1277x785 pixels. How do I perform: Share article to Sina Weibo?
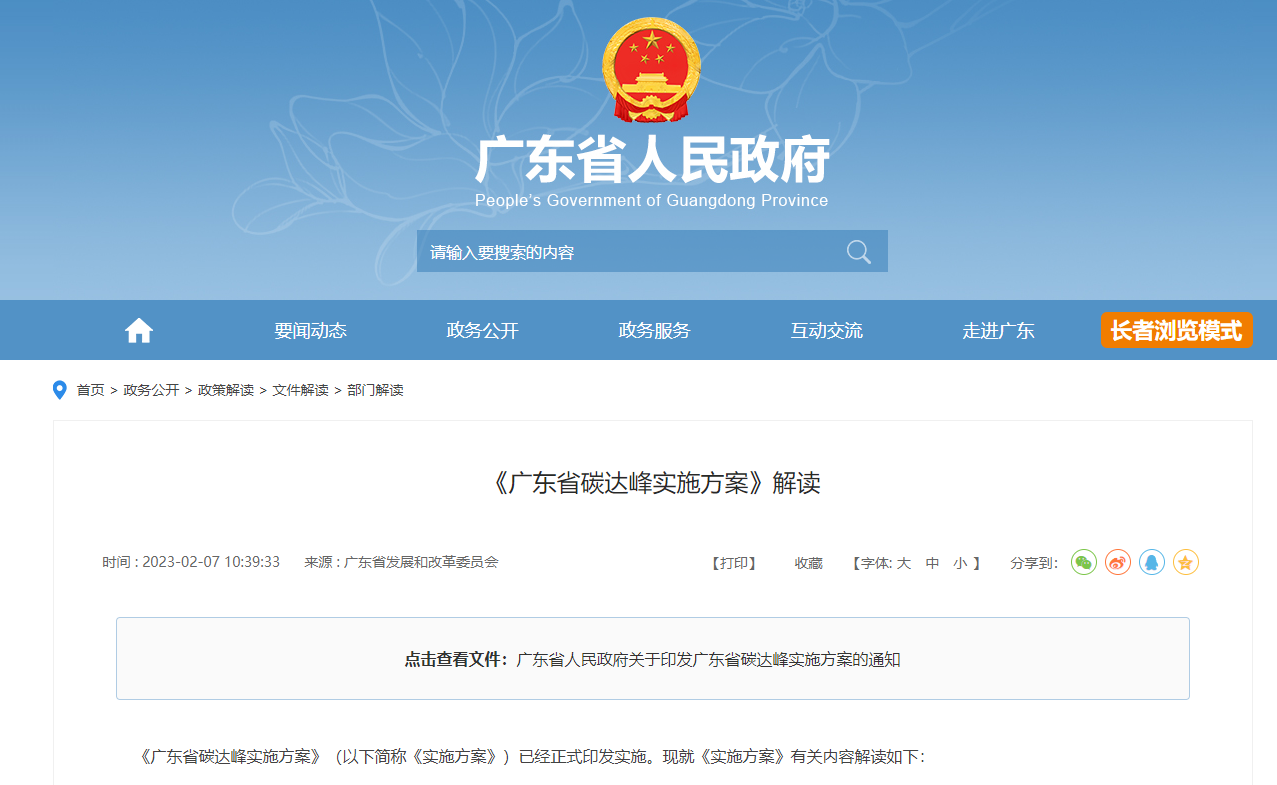tap(1118, 562)
